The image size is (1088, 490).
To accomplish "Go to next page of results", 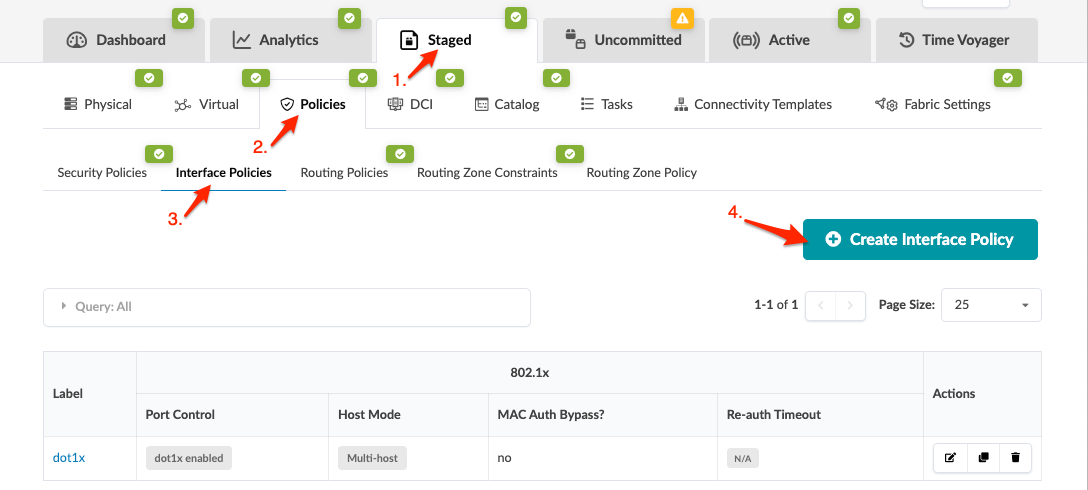I will tap(850, 306).
